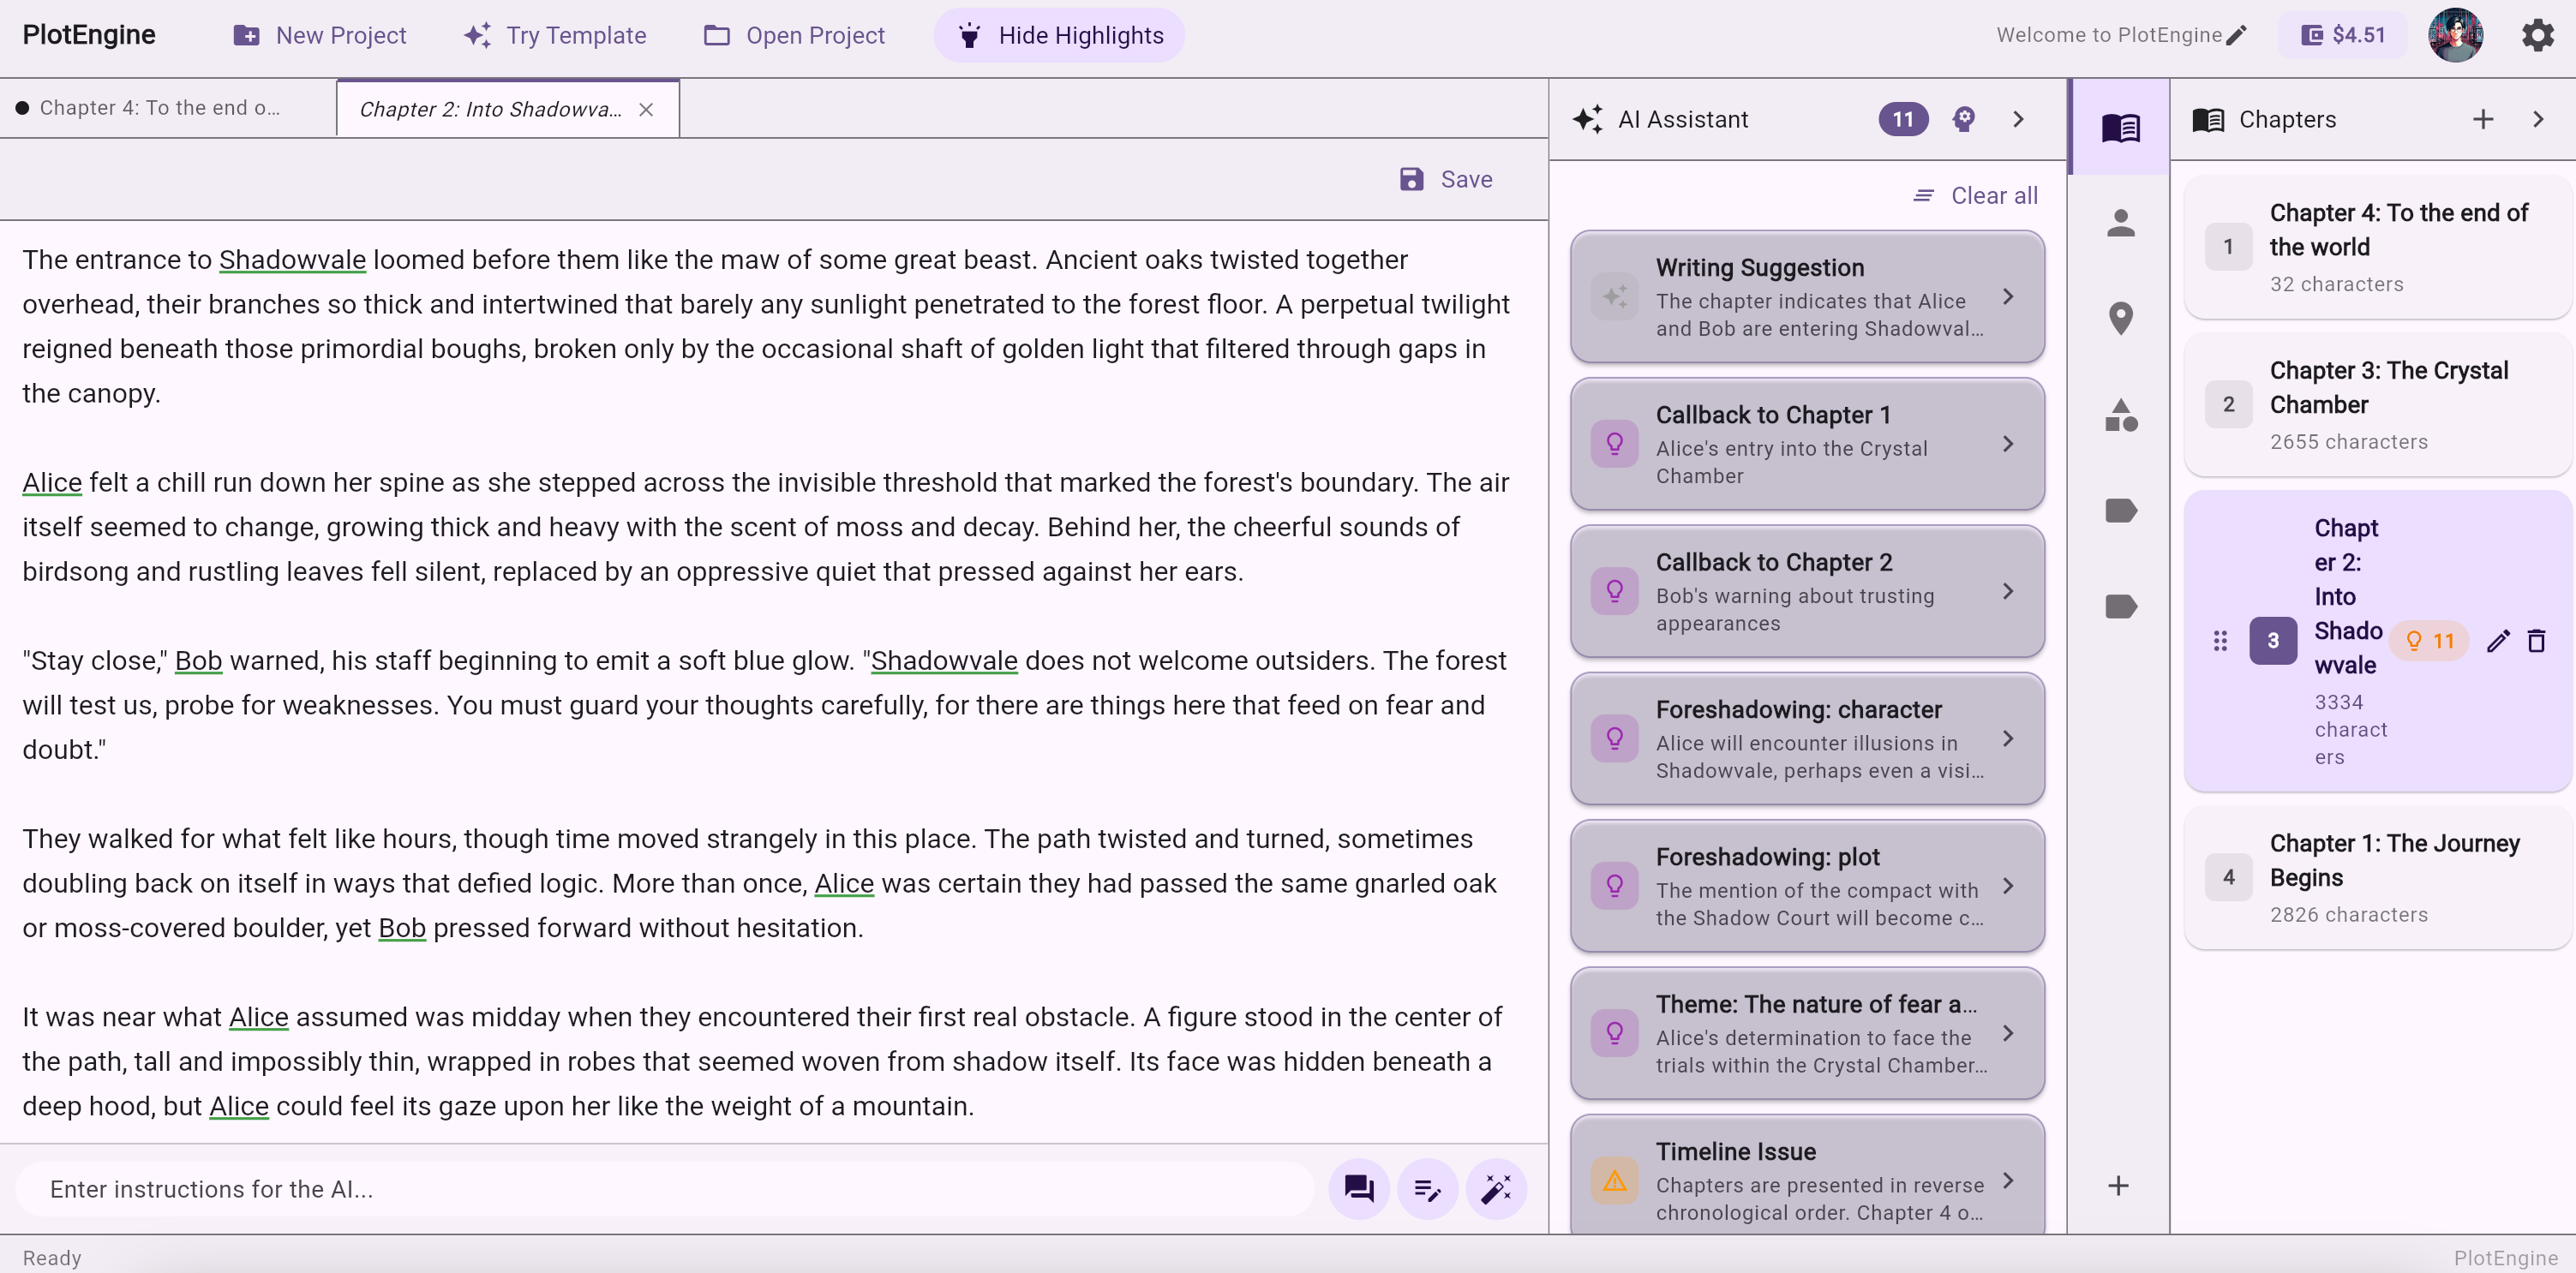Click the AI instructions input field
Viewport: 2576px width, 1273px height.
[665, 1188]
